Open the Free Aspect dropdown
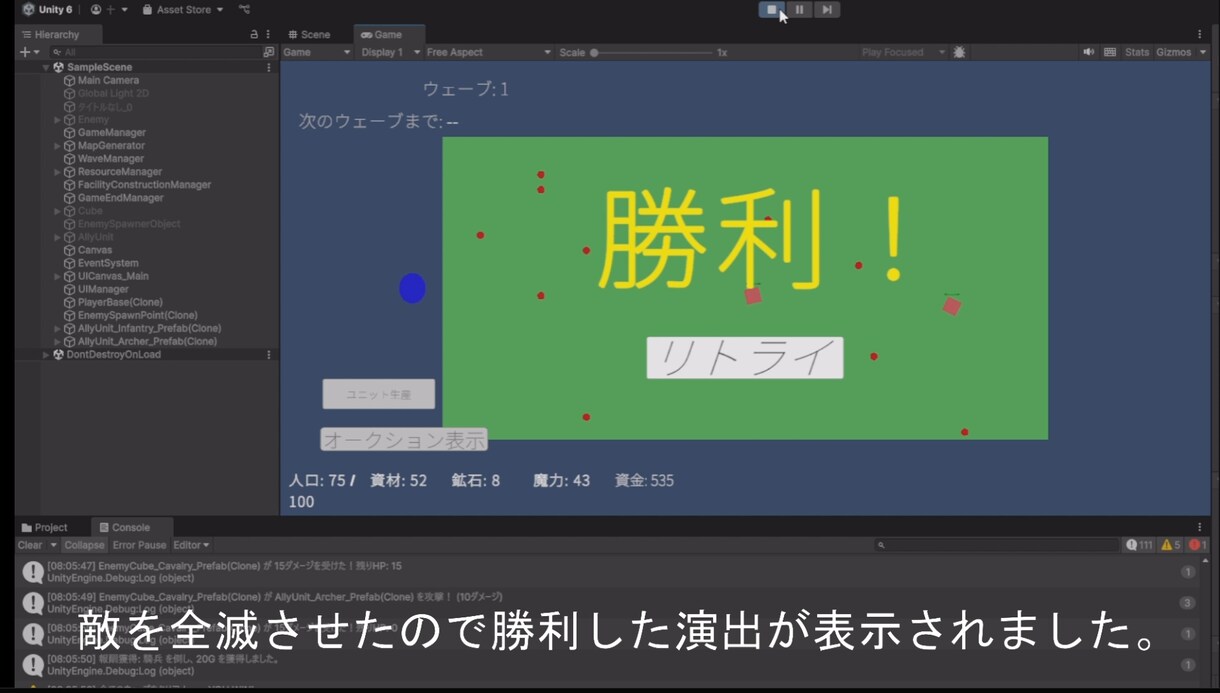The height and width of the screenshot is (693, 1220). pos(489,52)
